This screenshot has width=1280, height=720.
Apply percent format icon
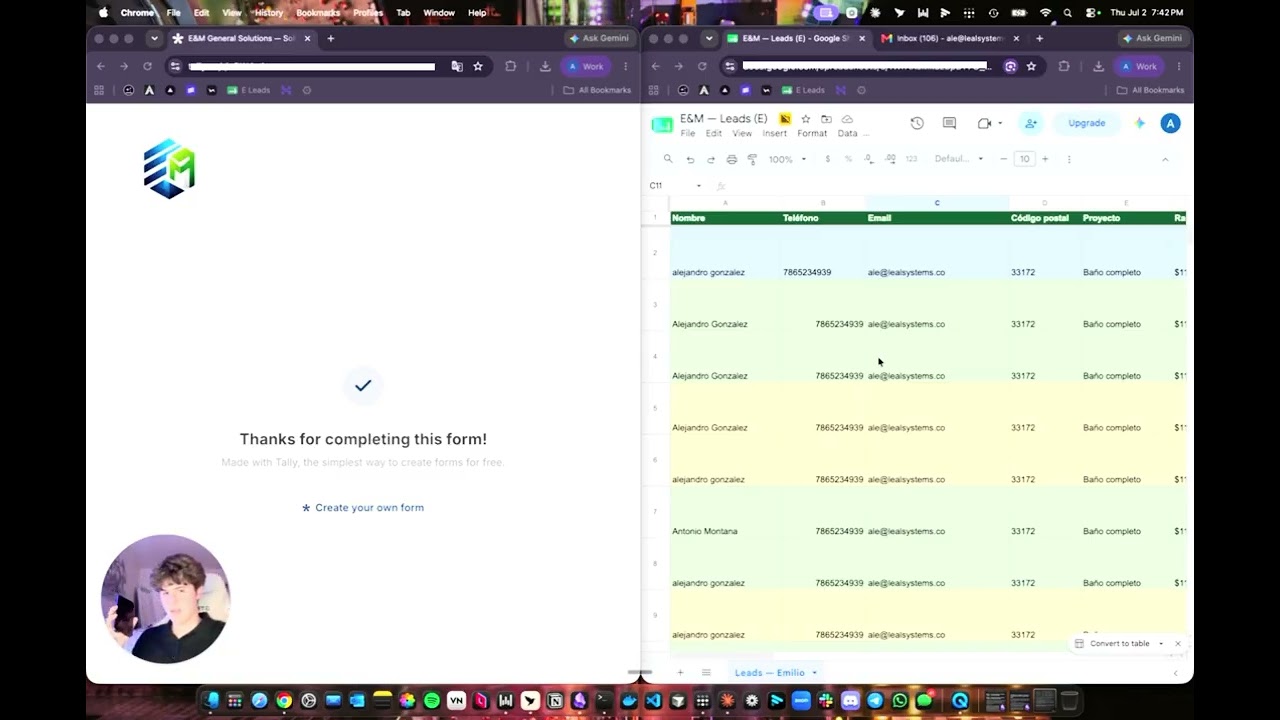tap(848, 159)
